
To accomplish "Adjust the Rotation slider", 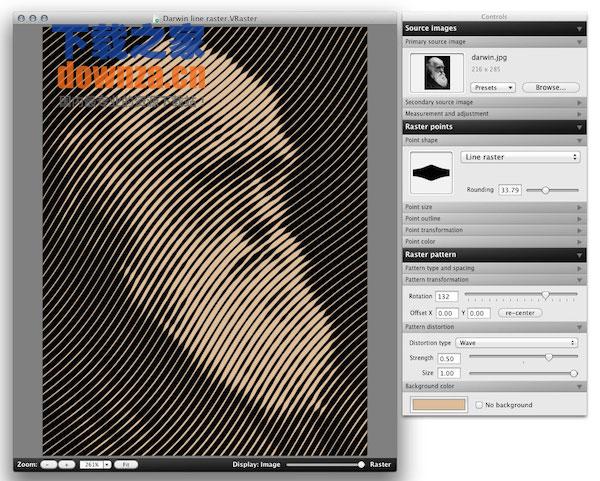I will tap(546, 295).
